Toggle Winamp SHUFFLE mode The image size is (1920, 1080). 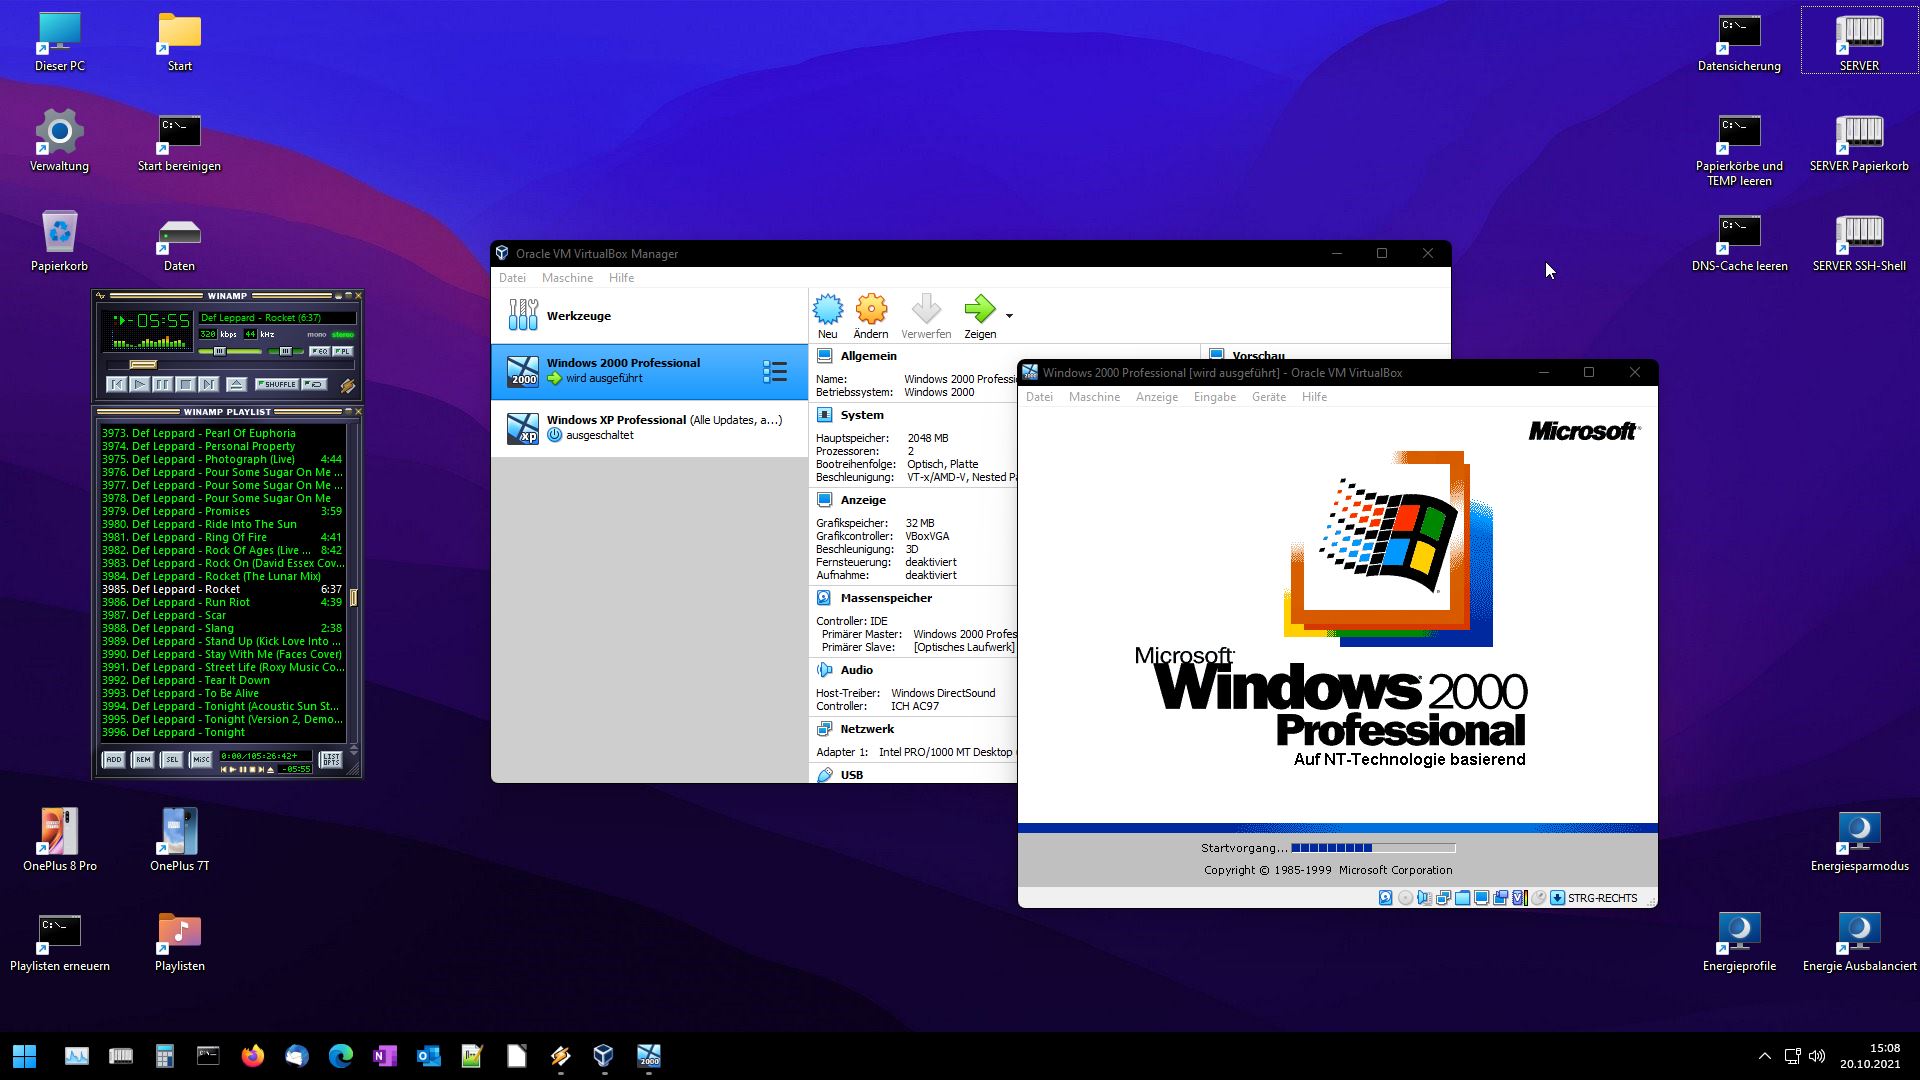tap(276, 384)
